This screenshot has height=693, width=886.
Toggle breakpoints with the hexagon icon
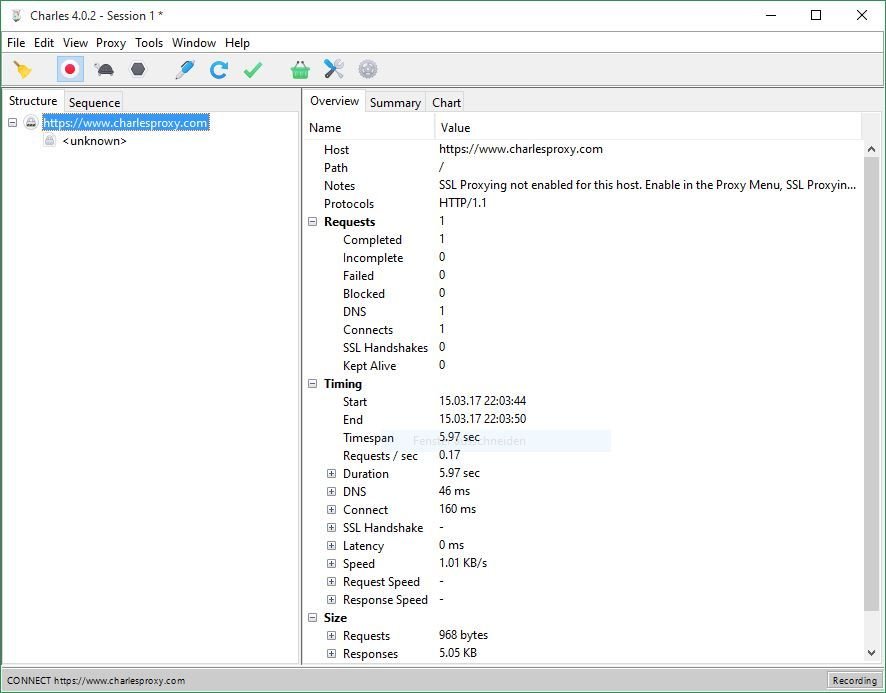point(138,70)
